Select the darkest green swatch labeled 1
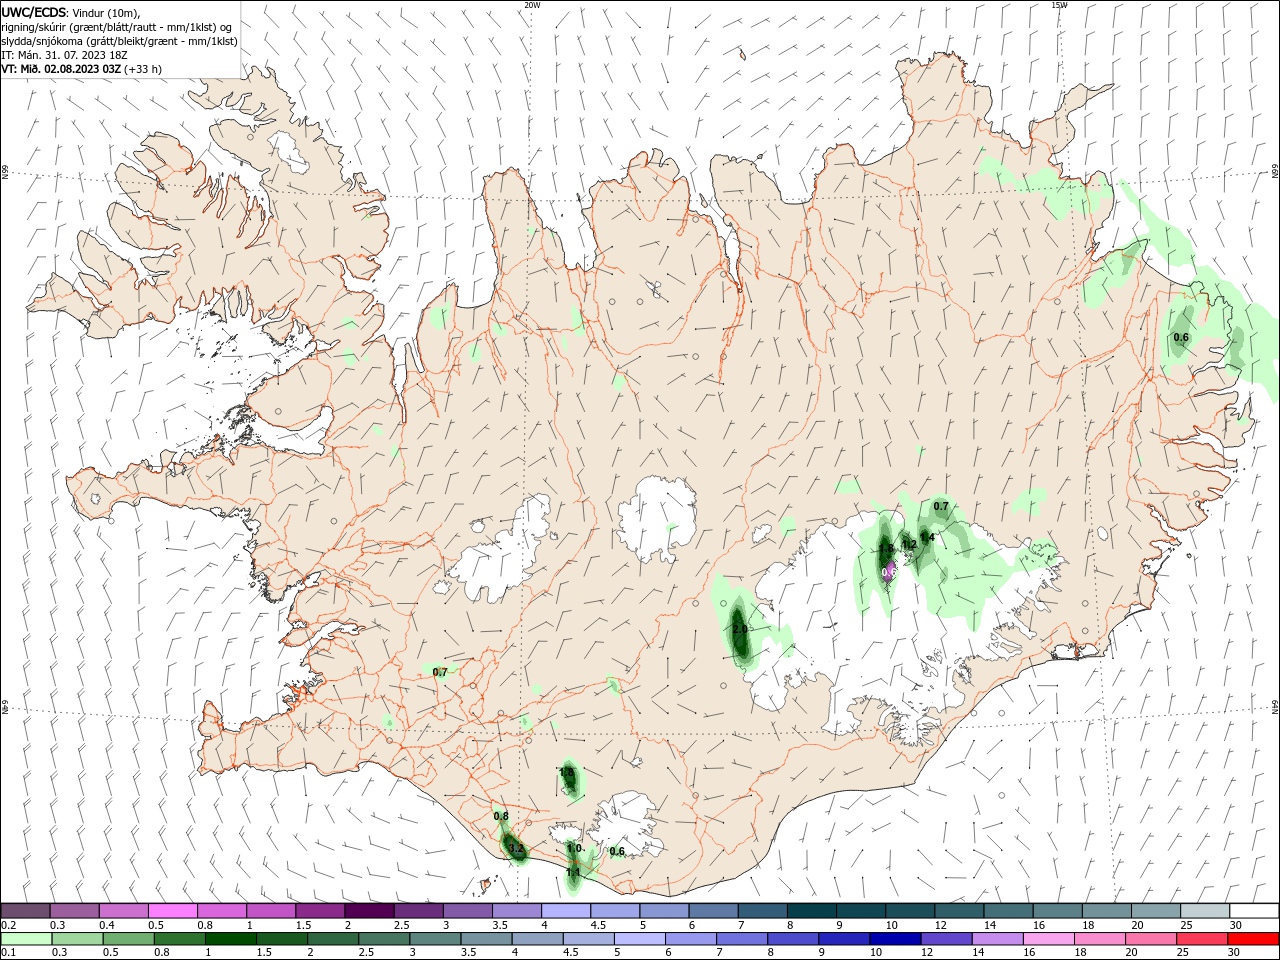This screenshot has width=1280, height=960. (x=230, y=939)
